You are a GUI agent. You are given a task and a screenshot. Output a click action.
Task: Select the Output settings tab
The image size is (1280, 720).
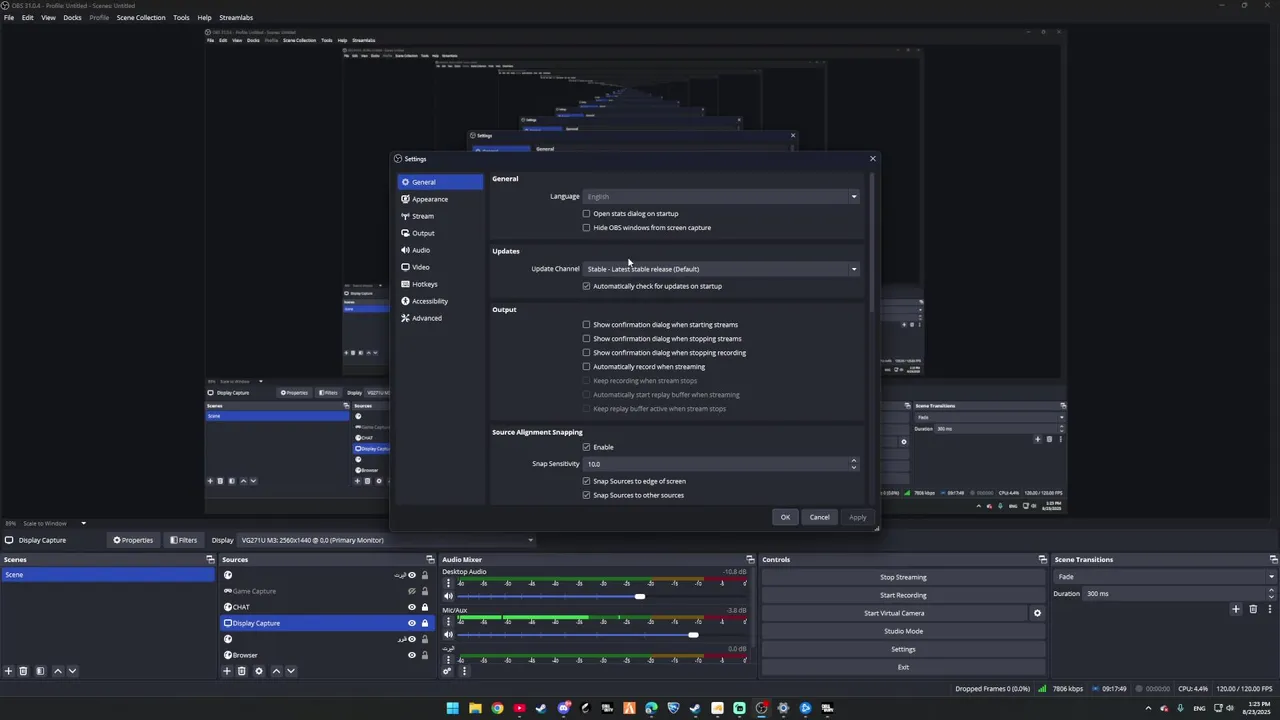[440, 233]
